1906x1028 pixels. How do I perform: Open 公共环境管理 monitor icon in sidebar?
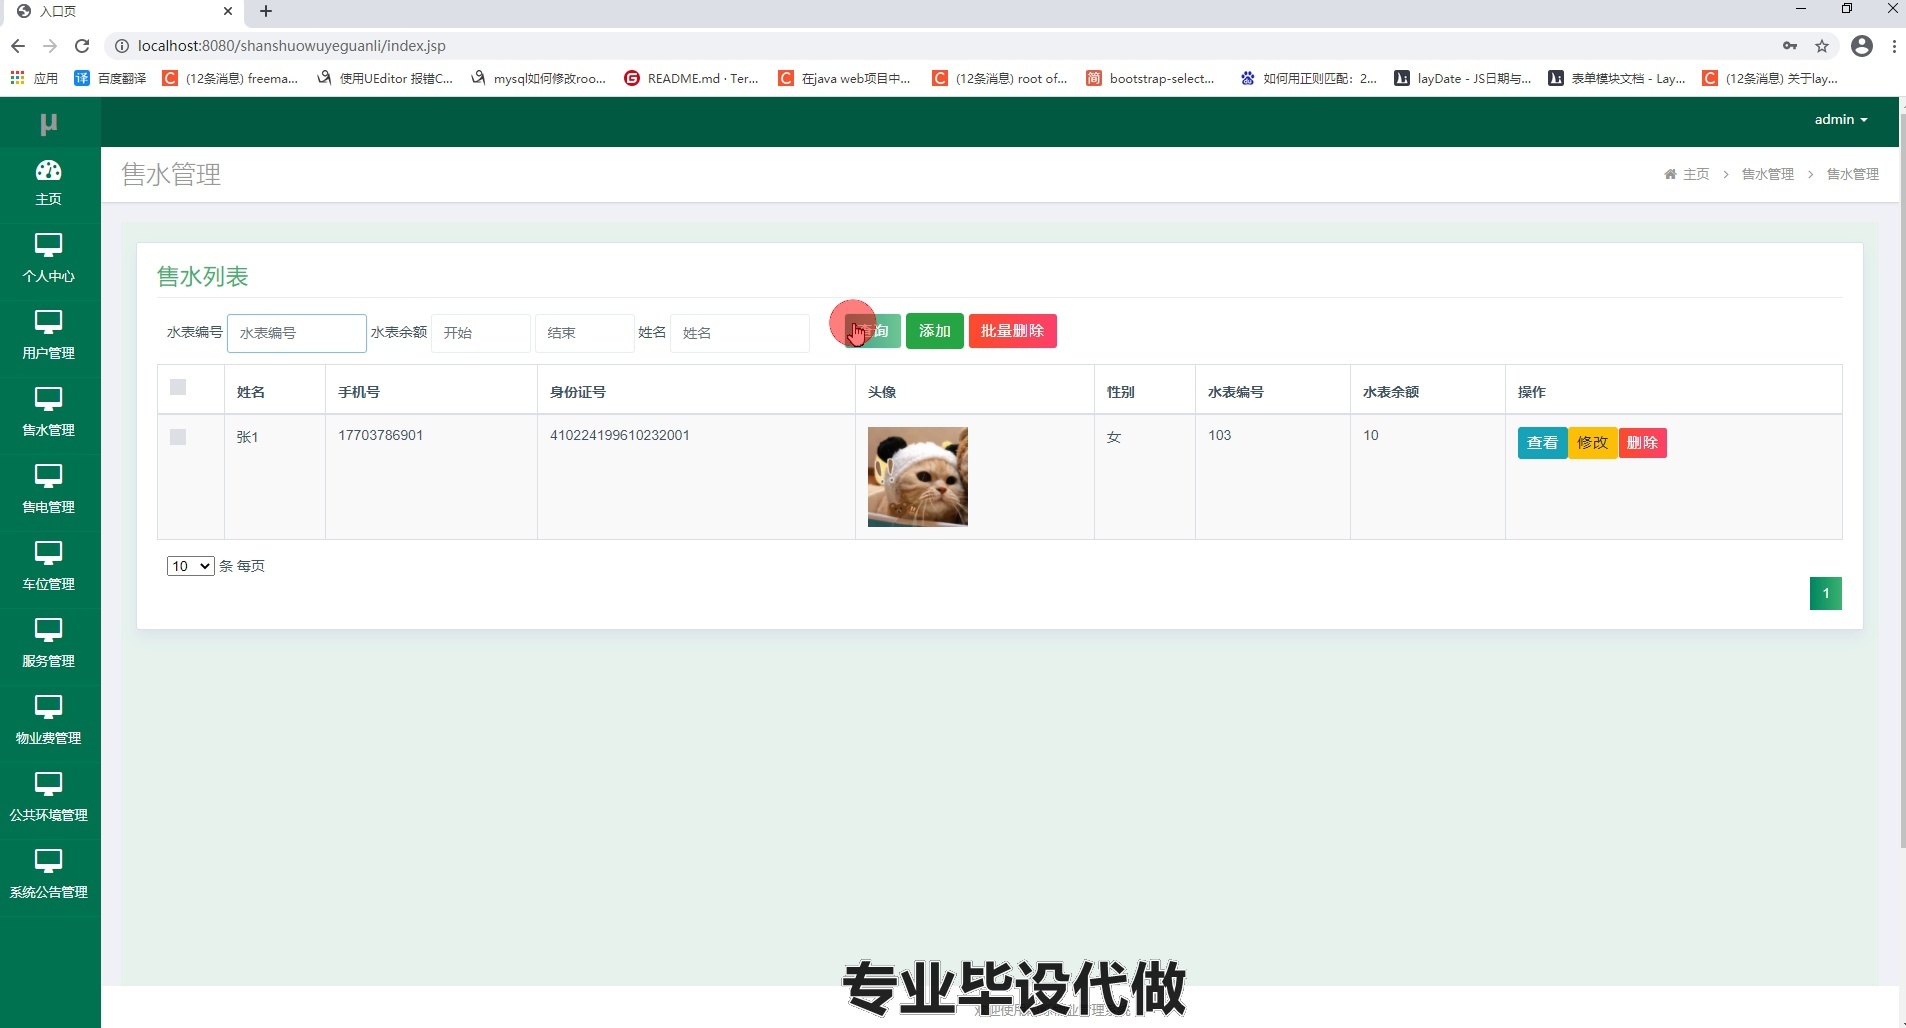48,785
